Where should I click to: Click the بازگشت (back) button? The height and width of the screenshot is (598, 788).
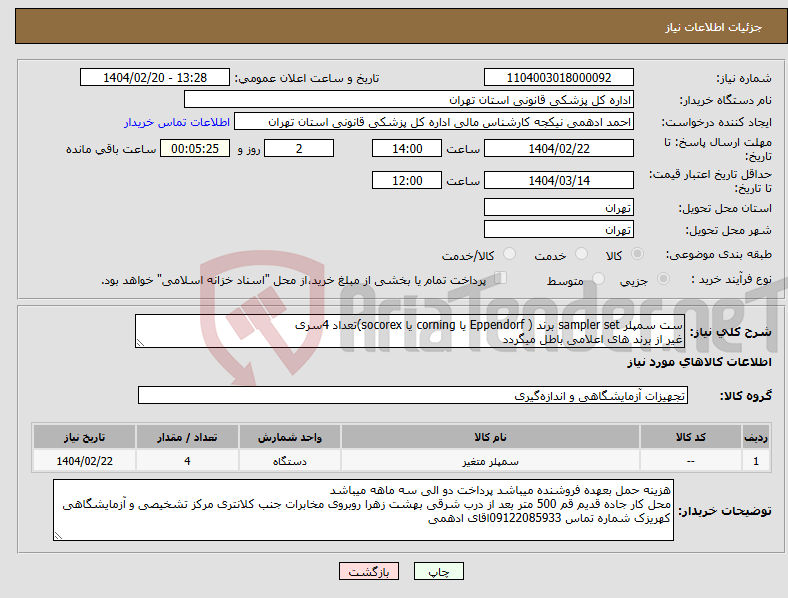(369, 571)
